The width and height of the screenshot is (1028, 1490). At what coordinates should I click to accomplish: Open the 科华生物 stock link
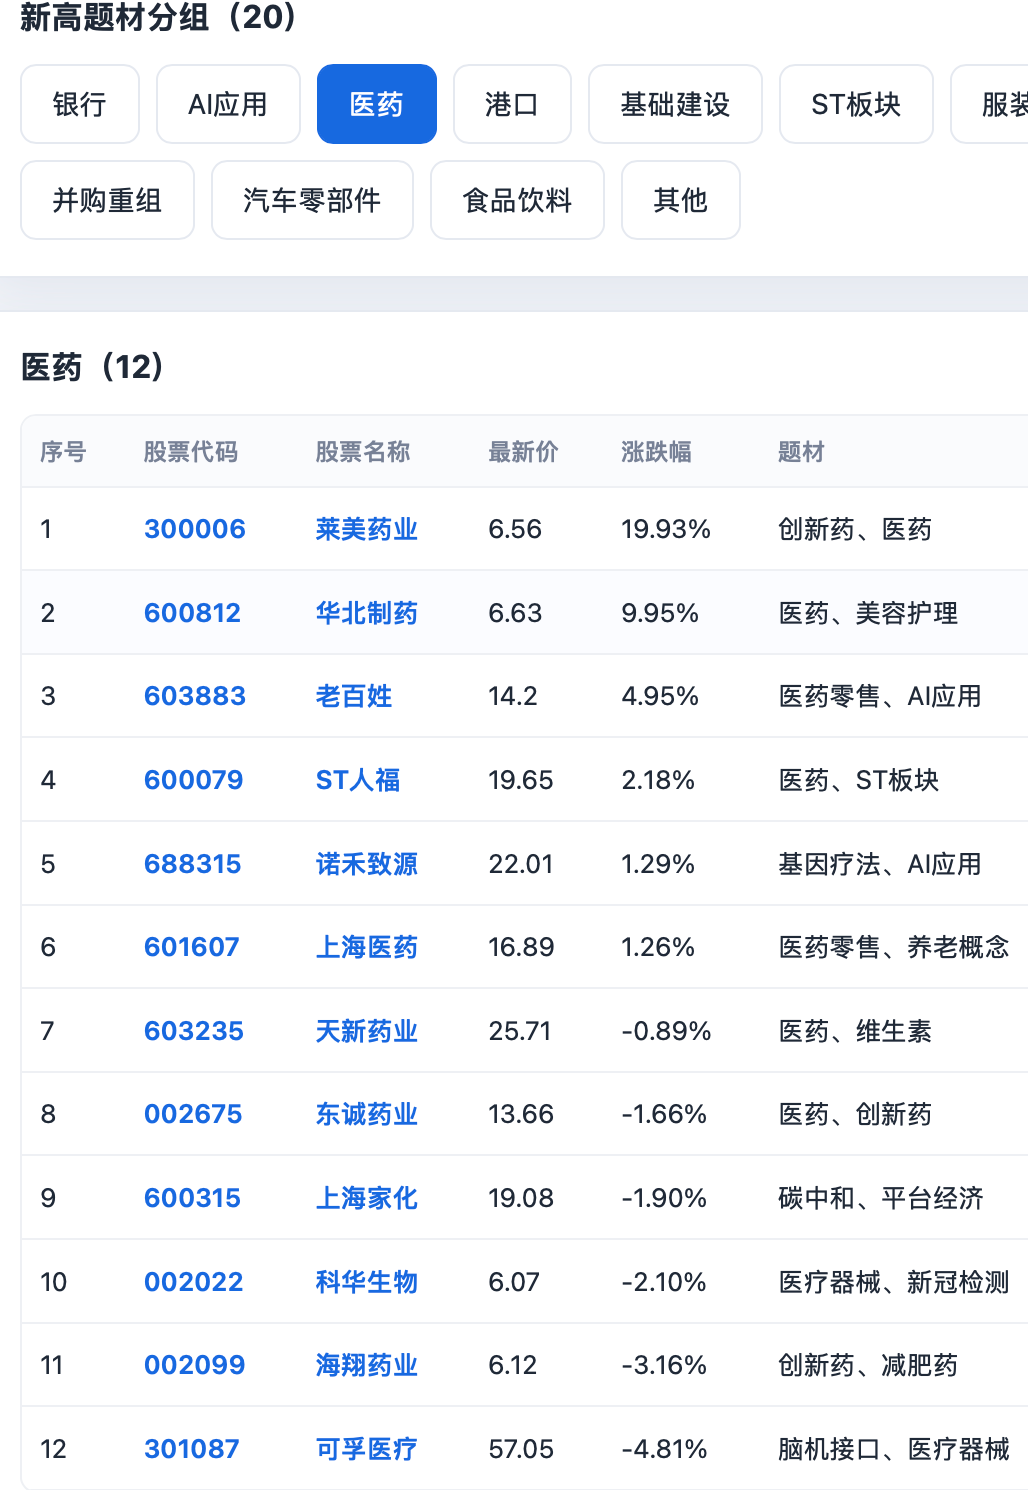click(367, 1282)
